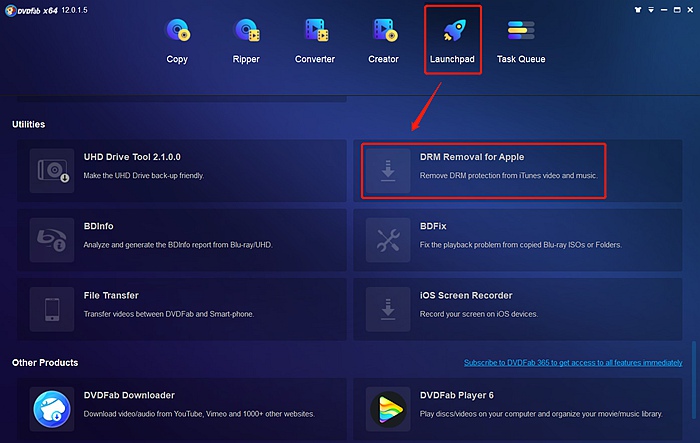Click the DRM Removal download arrow icon
Image resolution: width=700 pixels, height=443 pixels.
coord(388,171)
